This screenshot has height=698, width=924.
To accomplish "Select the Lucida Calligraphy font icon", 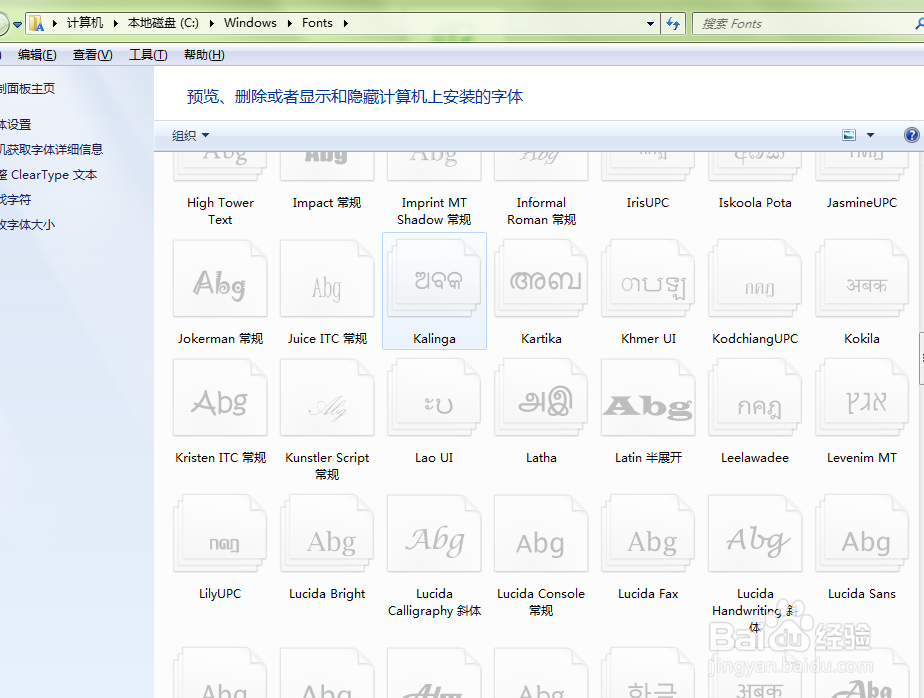I will click(x=434, y=534).
